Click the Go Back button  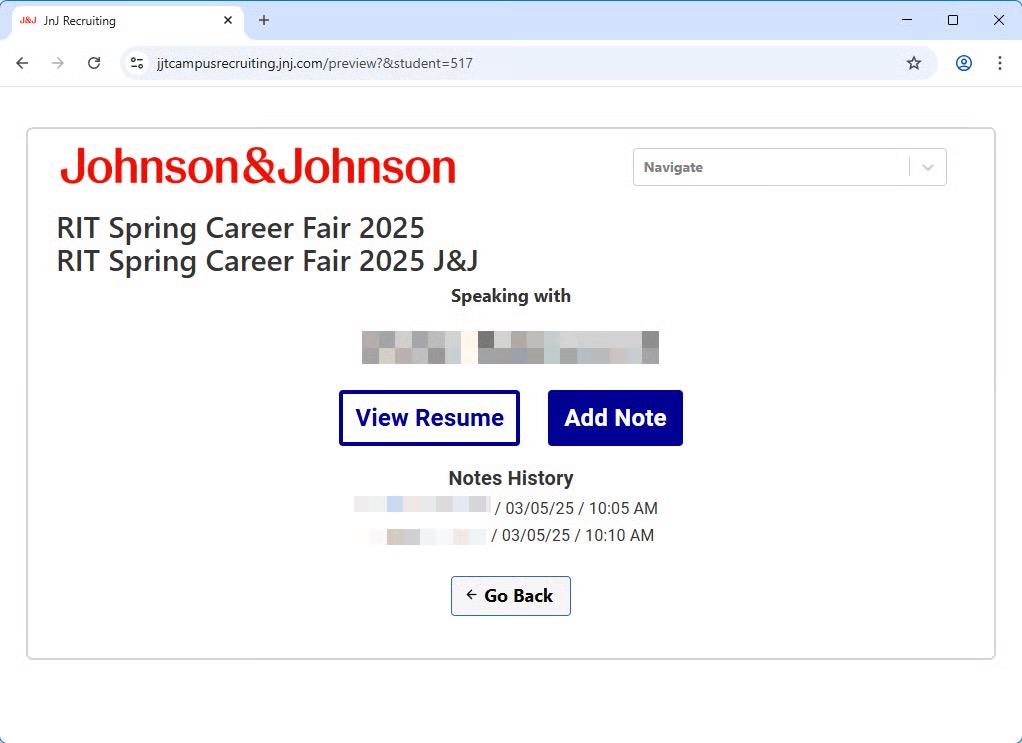coord(510,596)
